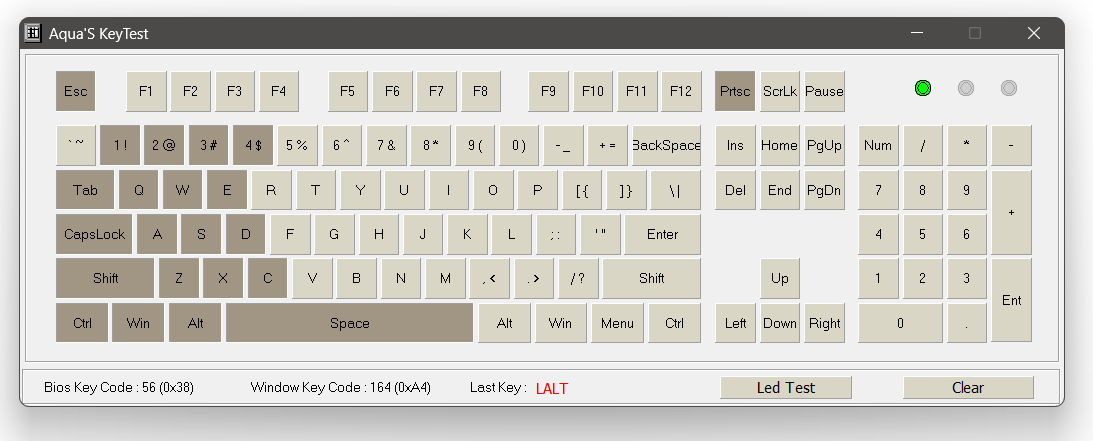Click the PgUp key

(x=824, y=145)
